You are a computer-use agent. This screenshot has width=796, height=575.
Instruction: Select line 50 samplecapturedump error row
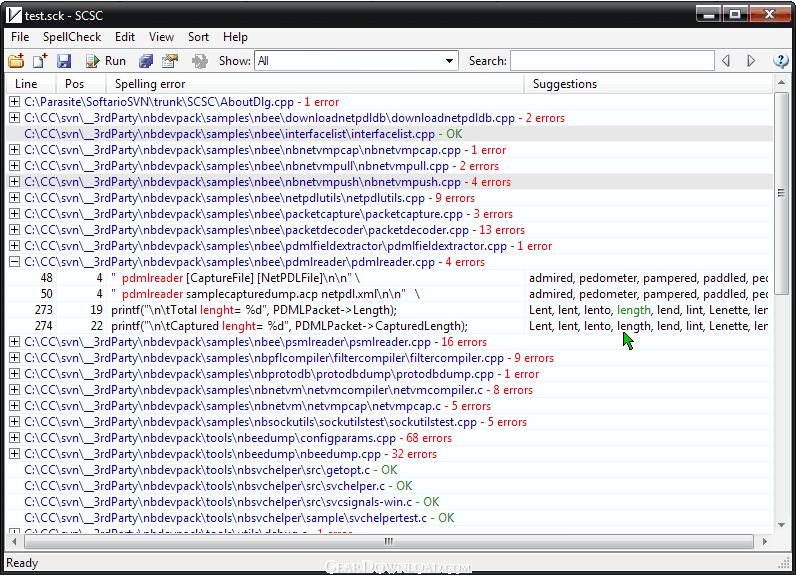pyautogui.click(x=389, y=294)
